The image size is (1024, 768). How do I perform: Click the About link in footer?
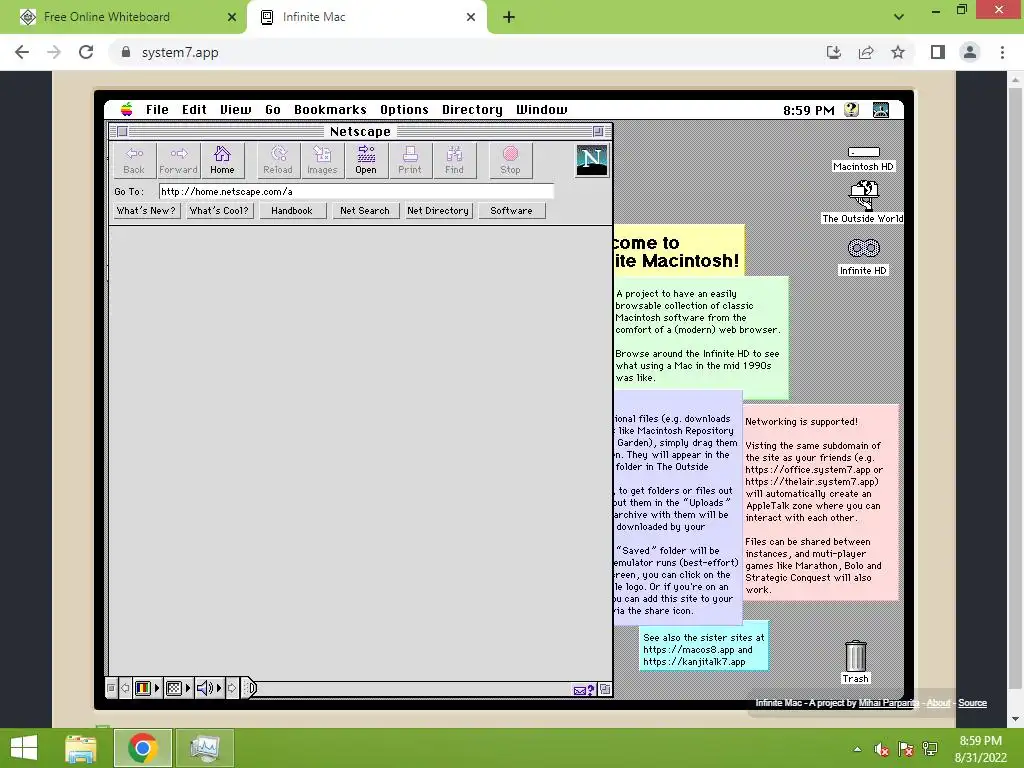pos(938,703)
